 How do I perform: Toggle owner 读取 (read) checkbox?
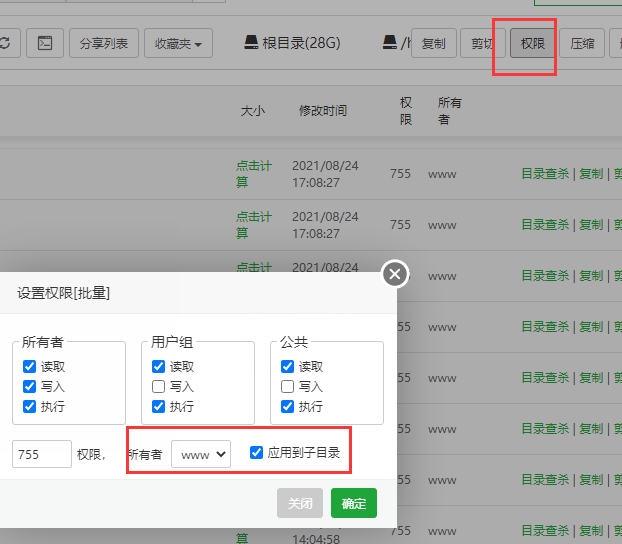29,366
